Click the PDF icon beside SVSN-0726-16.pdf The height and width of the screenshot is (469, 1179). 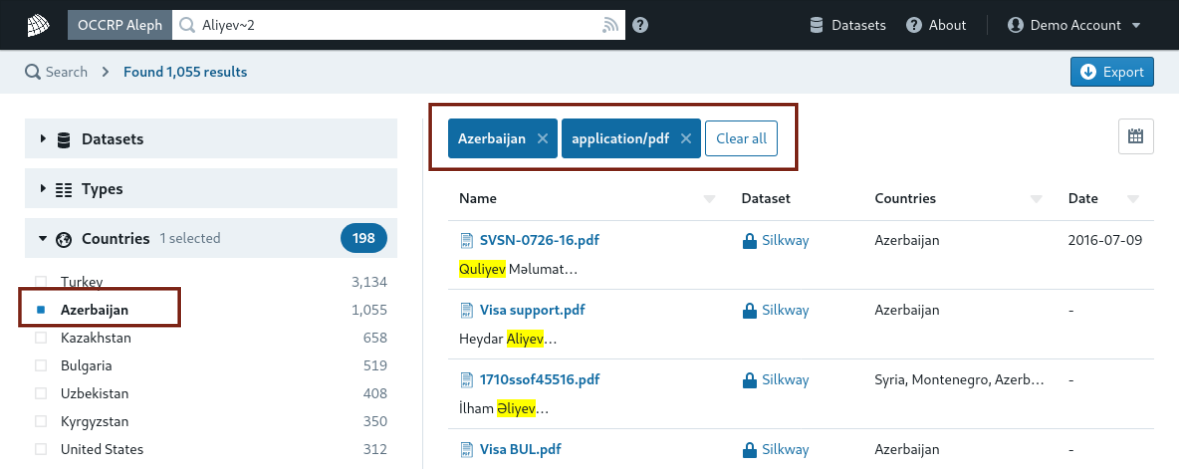coord(466,241)
